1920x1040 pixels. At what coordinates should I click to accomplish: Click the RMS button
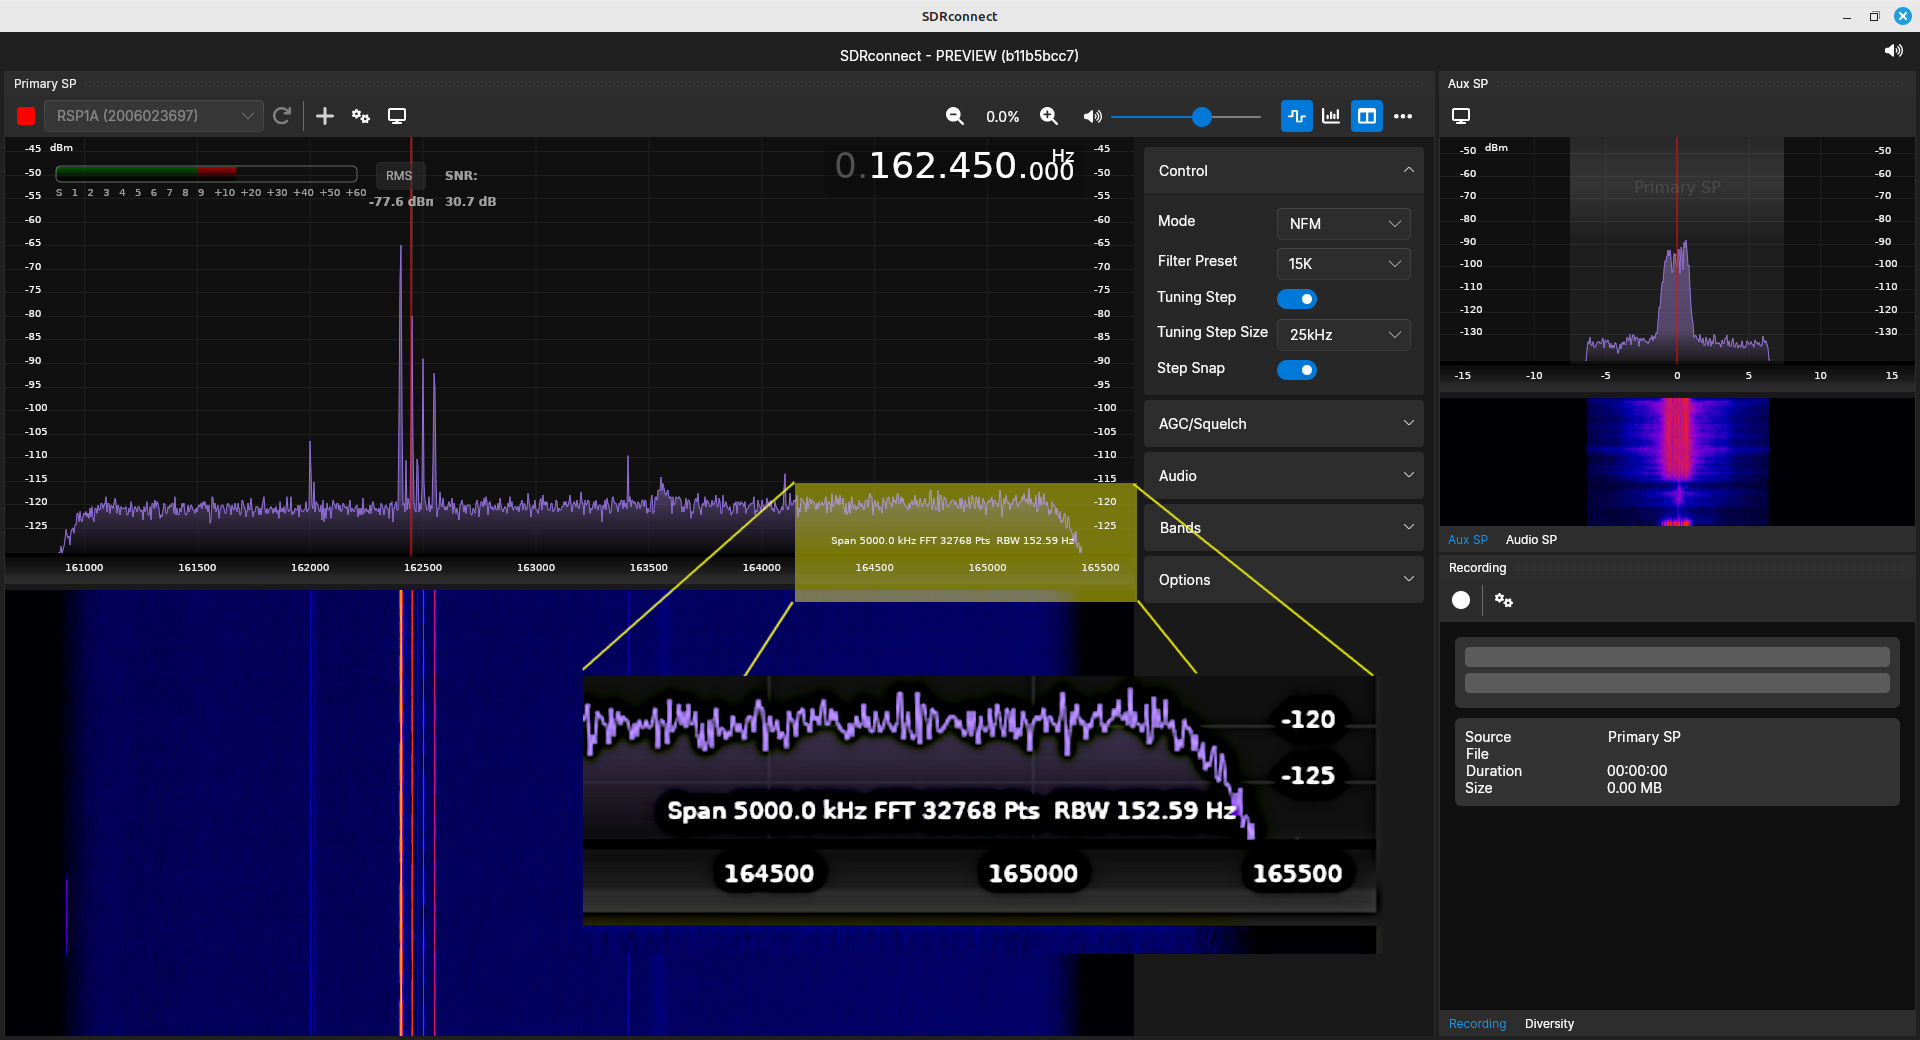tap(399, 176)
